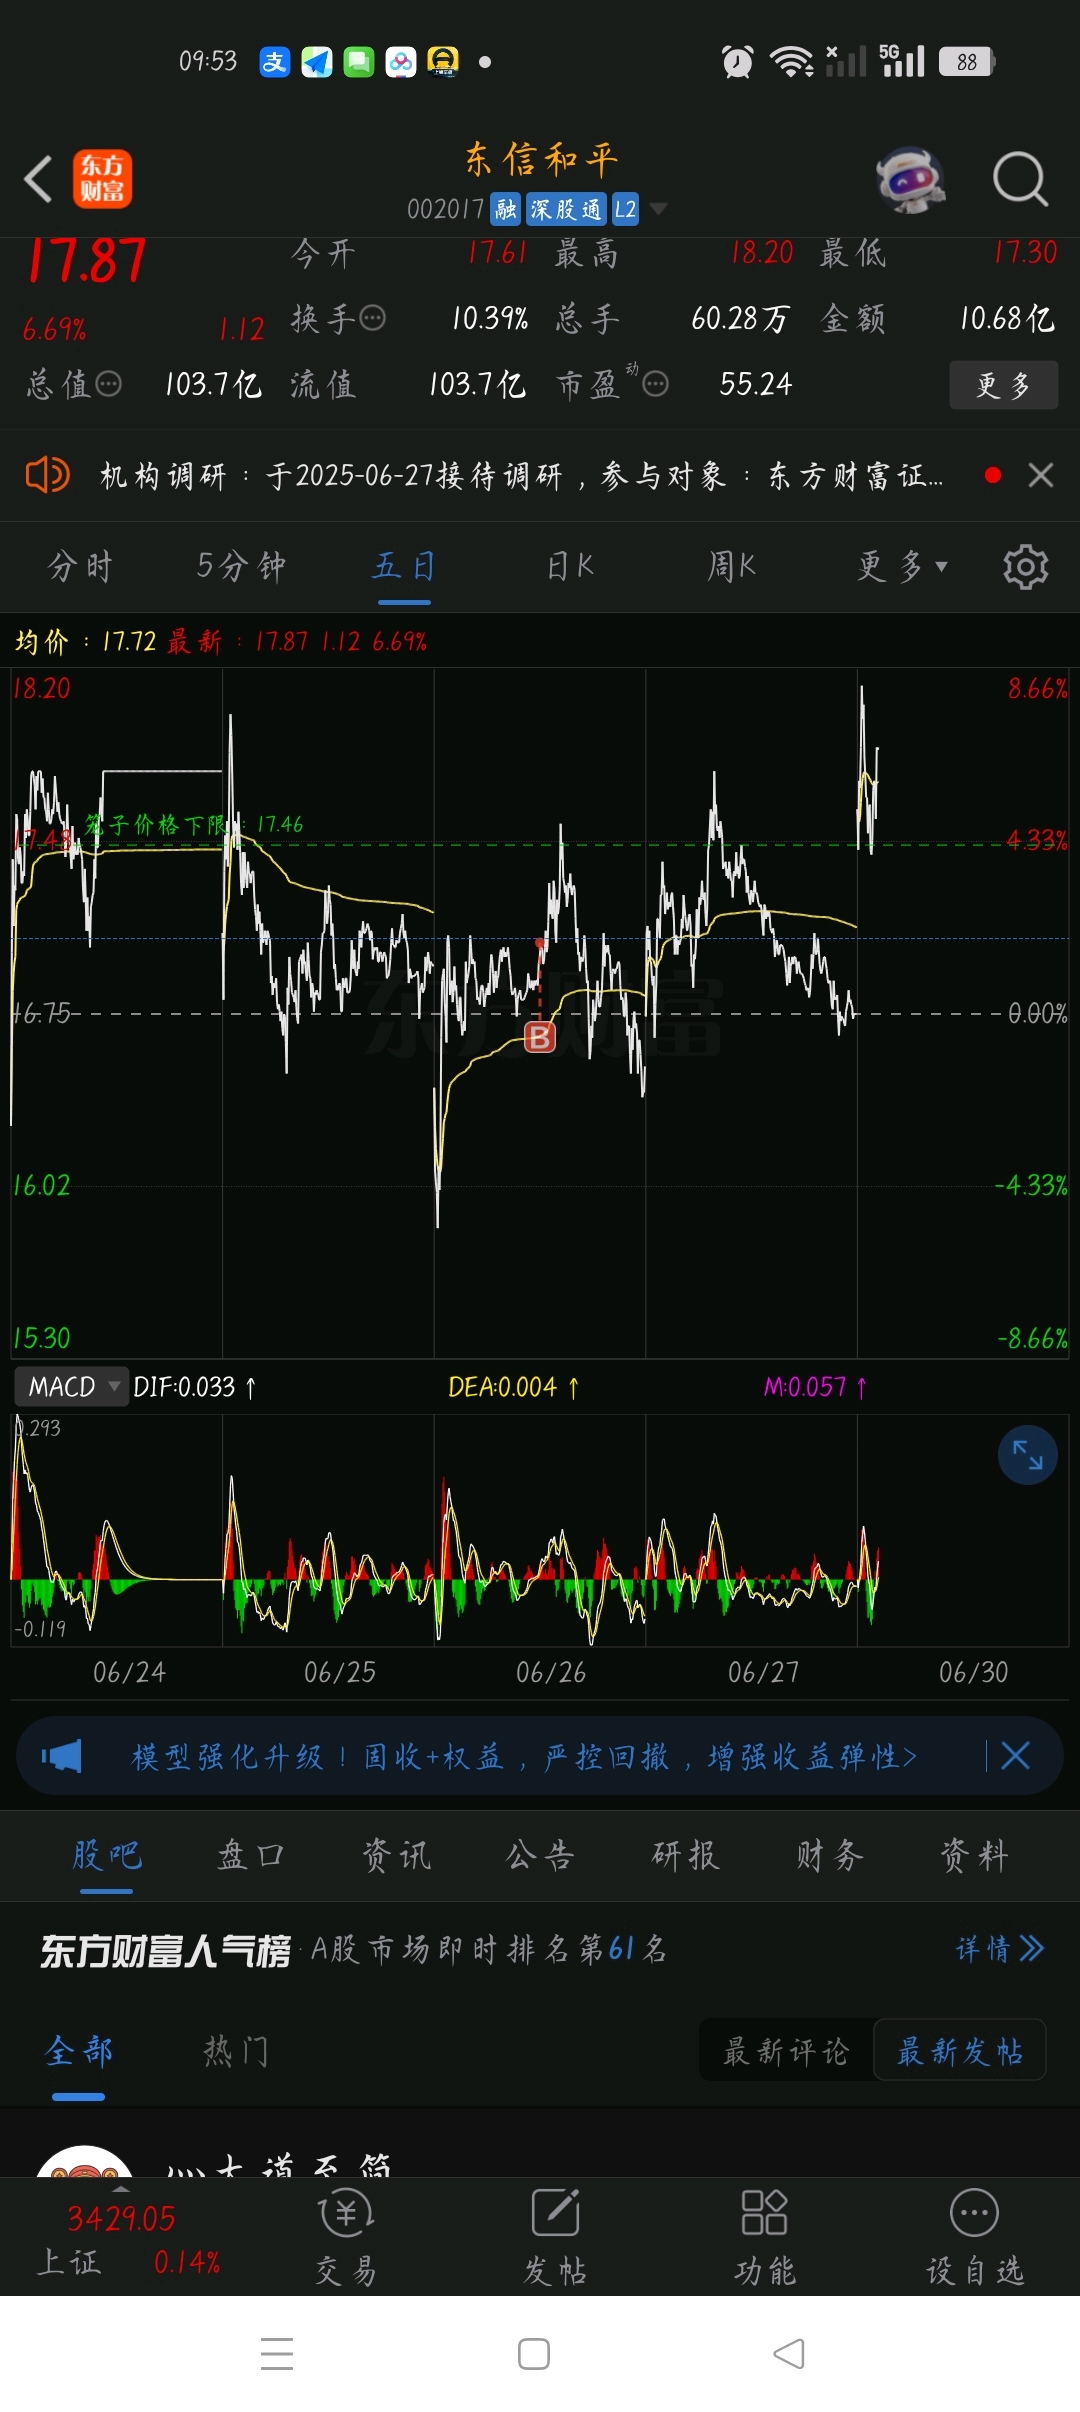Viewport: 1080px width, 2412px height.
Task: Open the robot AI assistant icon
Action: [x=910, y=180]
